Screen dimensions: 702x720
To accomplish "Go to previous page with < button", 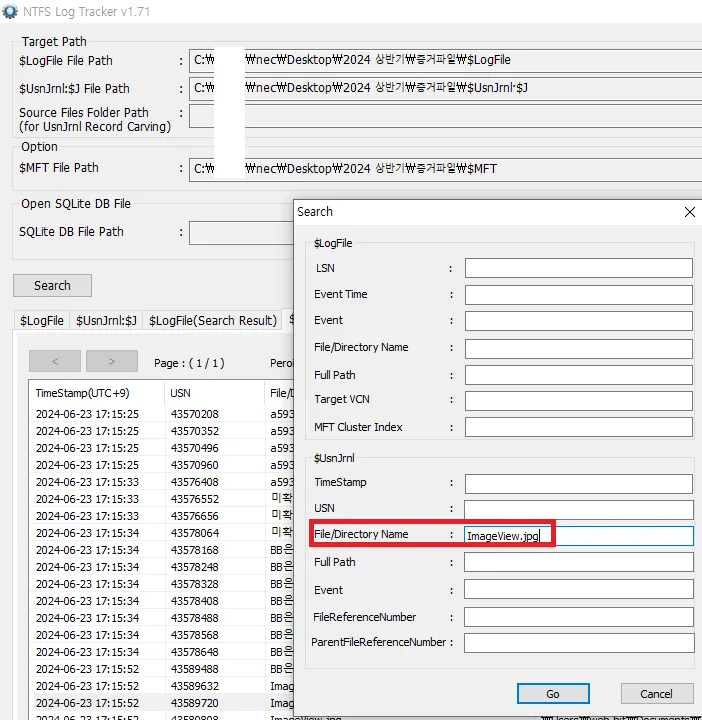I will point(54,362).
